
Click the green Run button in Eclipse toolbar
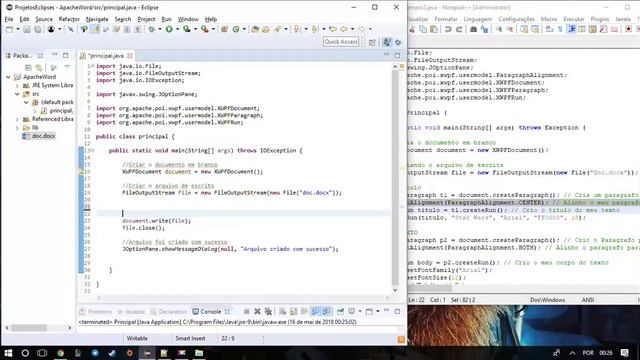[169, 29]
